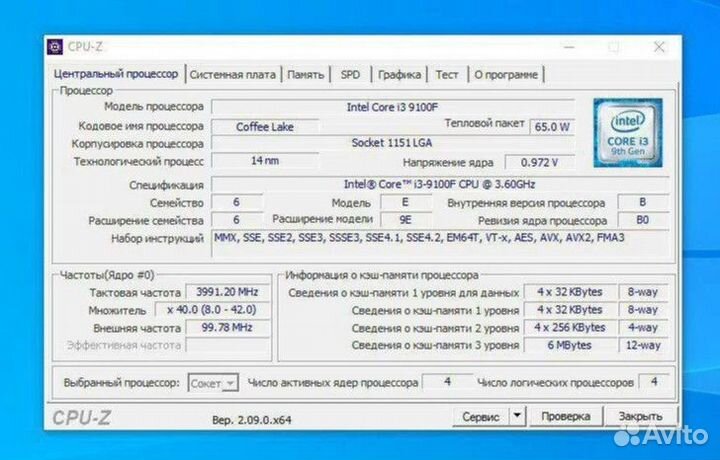This screenshot has height=460, width=720.
Task: Click the multiplier x 40.0 (8.0 - 42.0) value
Action: point(212,309)
